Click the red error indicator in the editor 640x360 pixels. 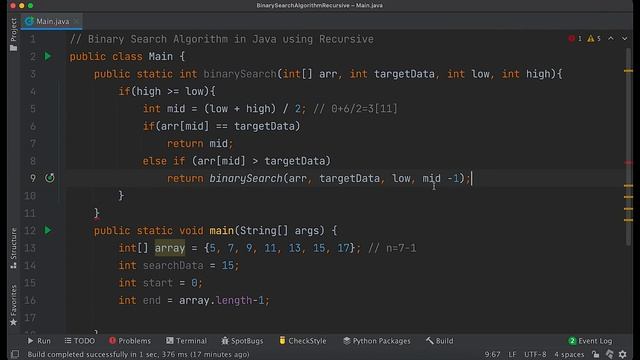[575, 38]
